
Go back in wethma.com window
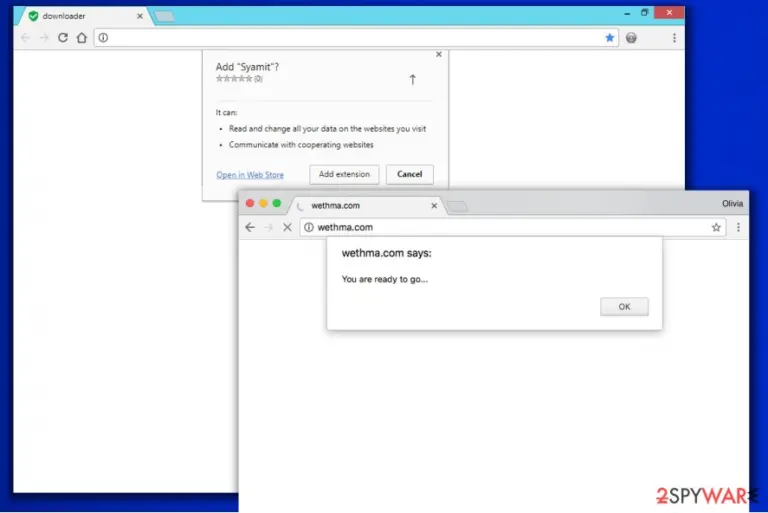(250, 227)
